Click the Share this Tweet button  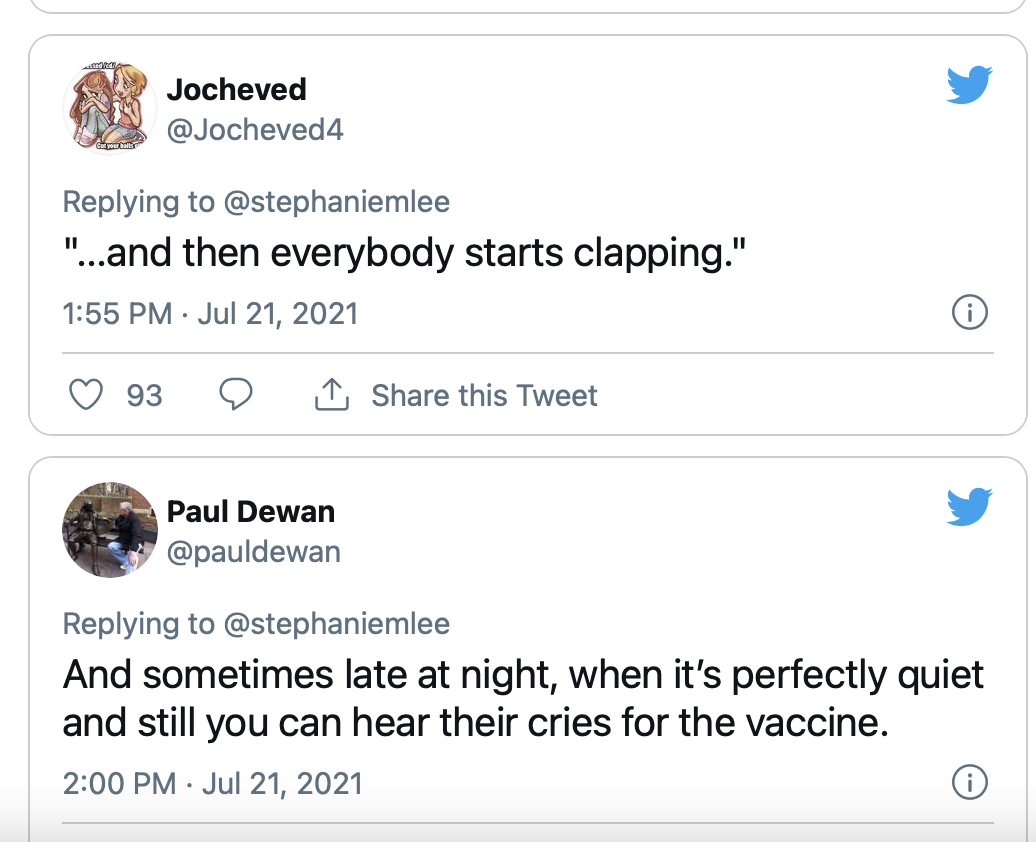click(x=484, y=395)
